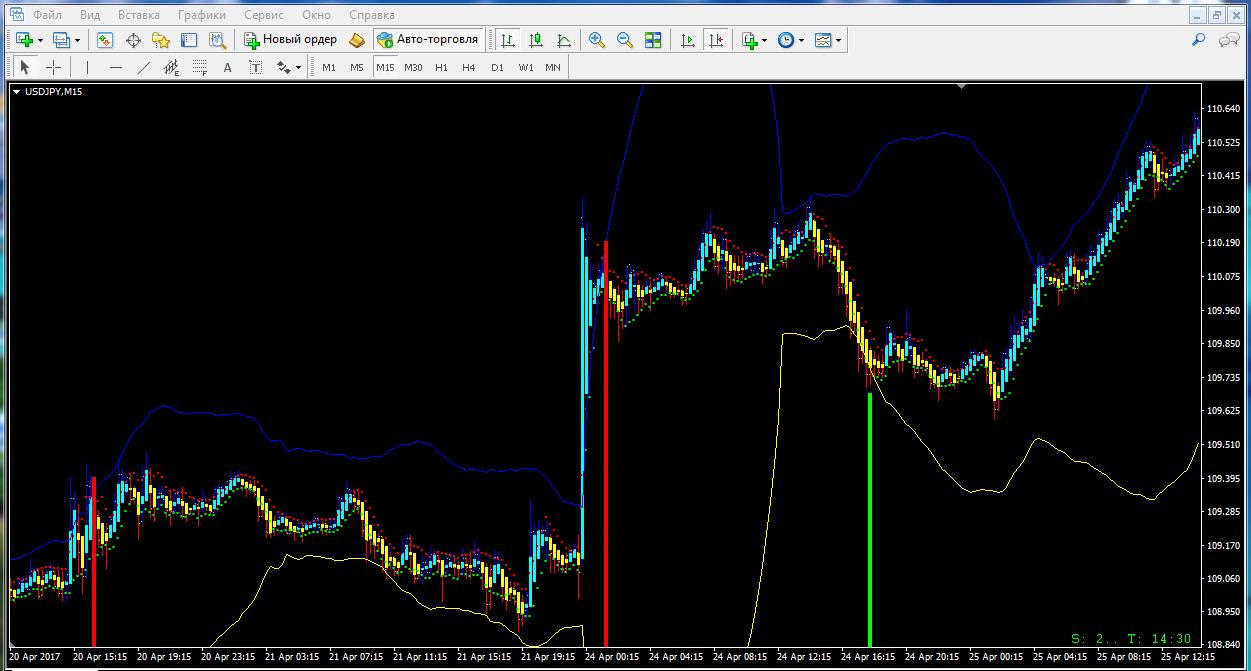This screenshot has height=671, width=1251.
Task: Switch chart to candlestick display mode
Action: [x=536, y=40]
